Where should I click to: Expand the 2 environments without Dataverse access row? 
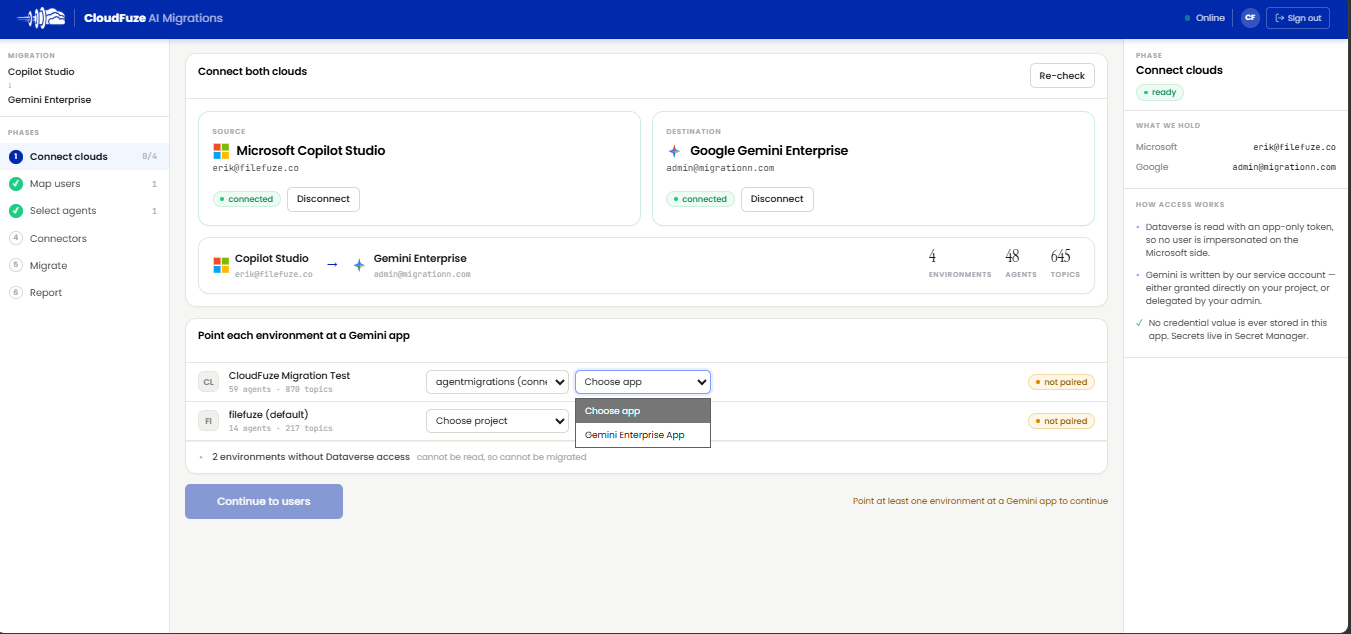point(646,457)
